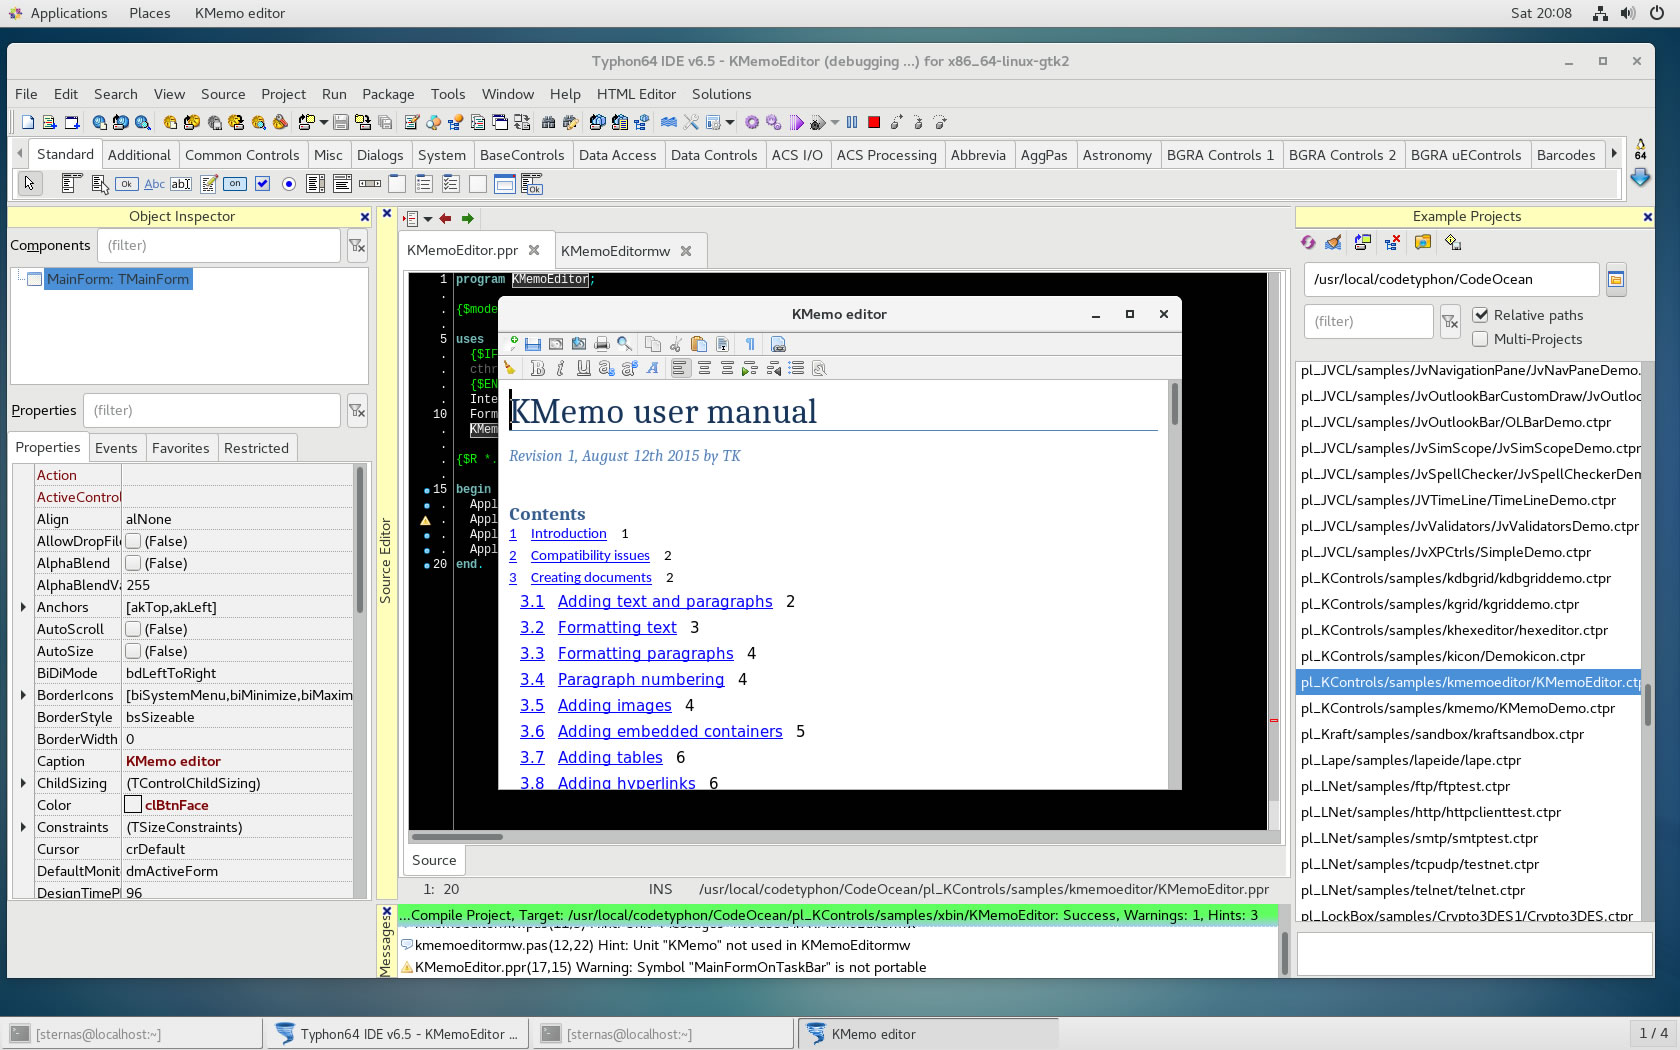The image size is (1680, 1050).
Task: Click the magnifier search icon in KMemo editor
Action: tap(624, 344)
